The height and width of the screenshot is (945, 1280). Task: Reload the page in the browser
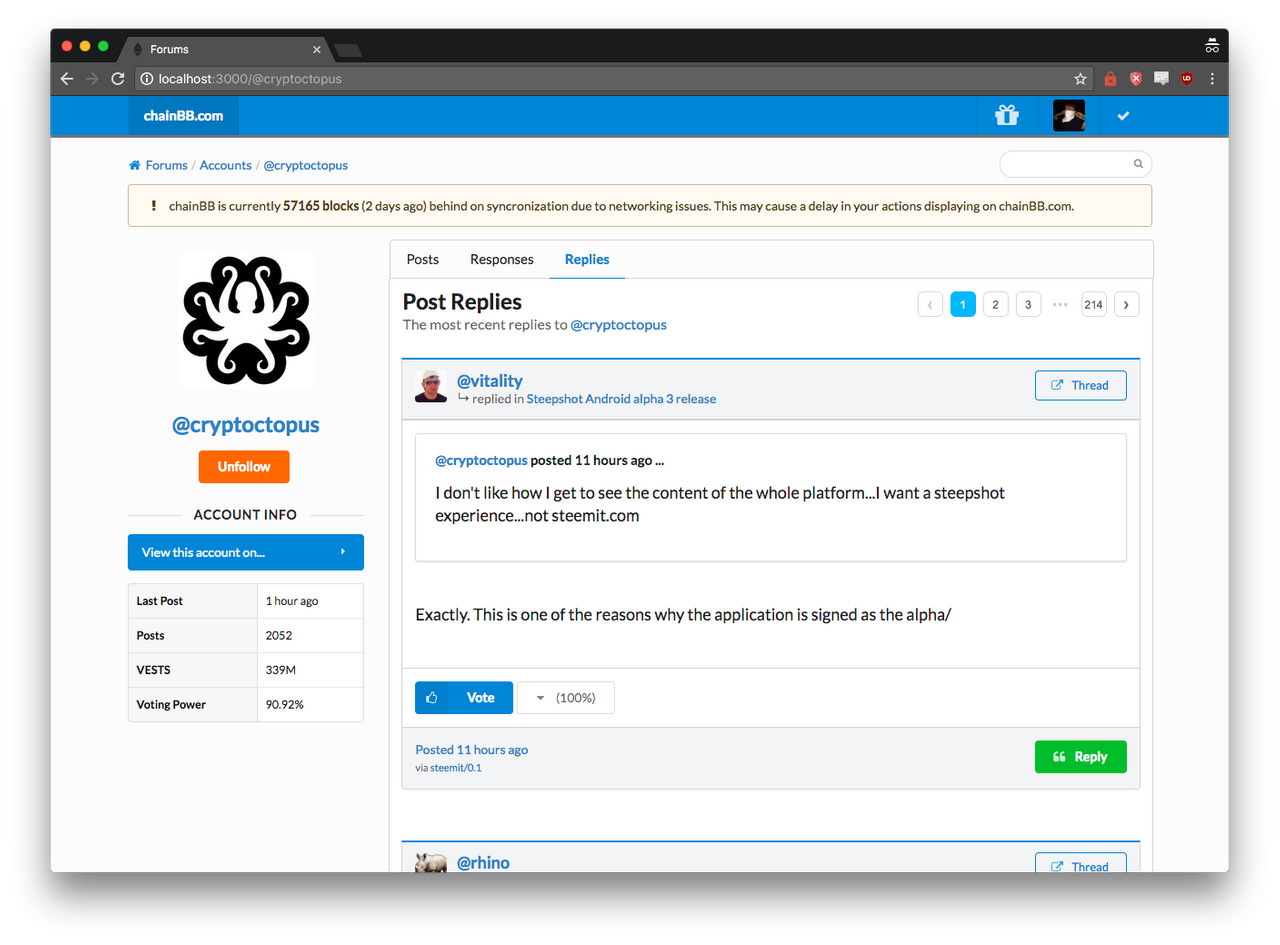[x=117, y=78]
